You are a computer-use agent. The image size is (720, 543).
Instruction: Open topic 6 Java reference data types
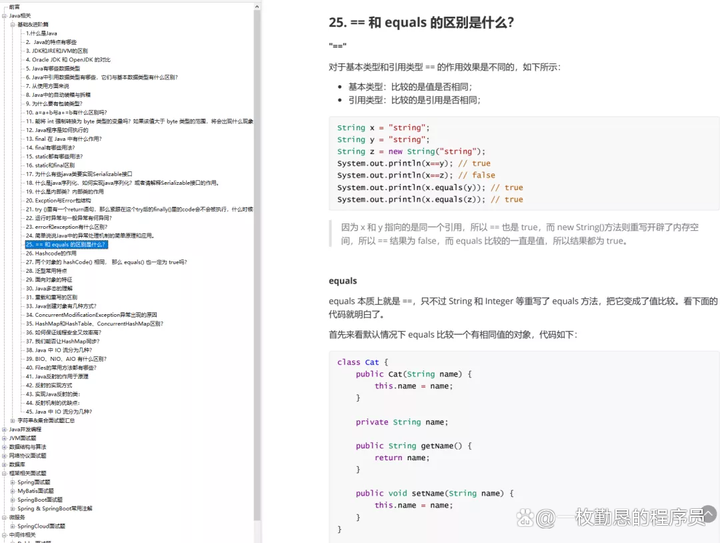coord(101,77)
